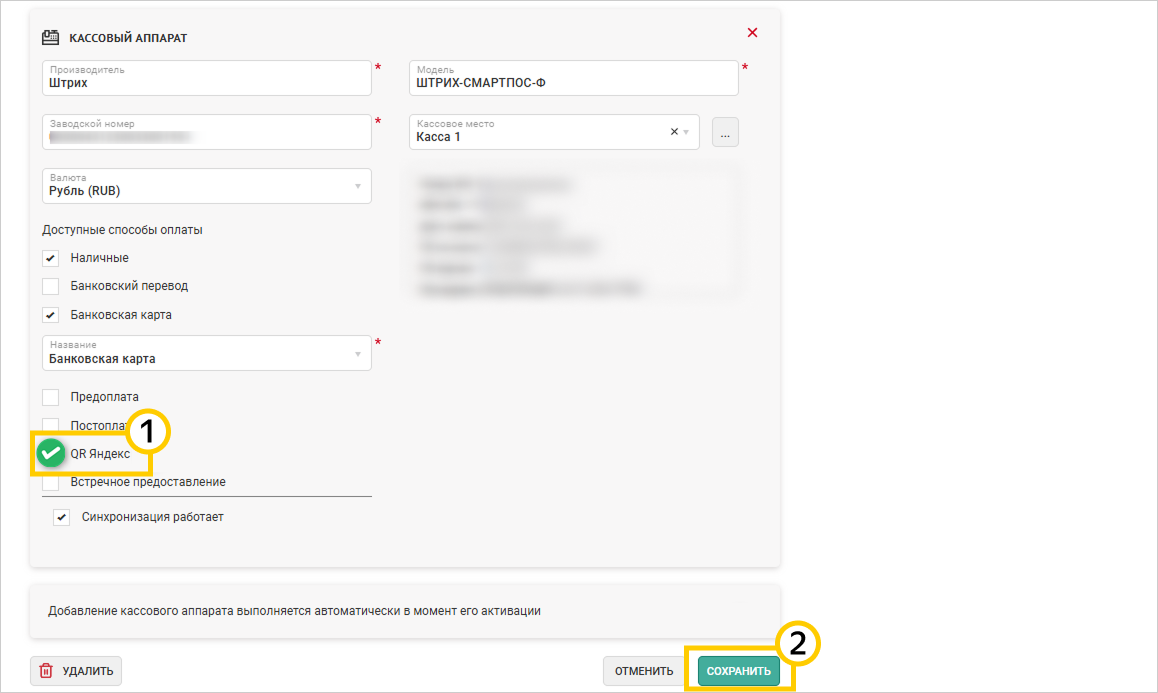
Task: Close the Кассовый аппарат form with the red X
Action: coord(752,33)
